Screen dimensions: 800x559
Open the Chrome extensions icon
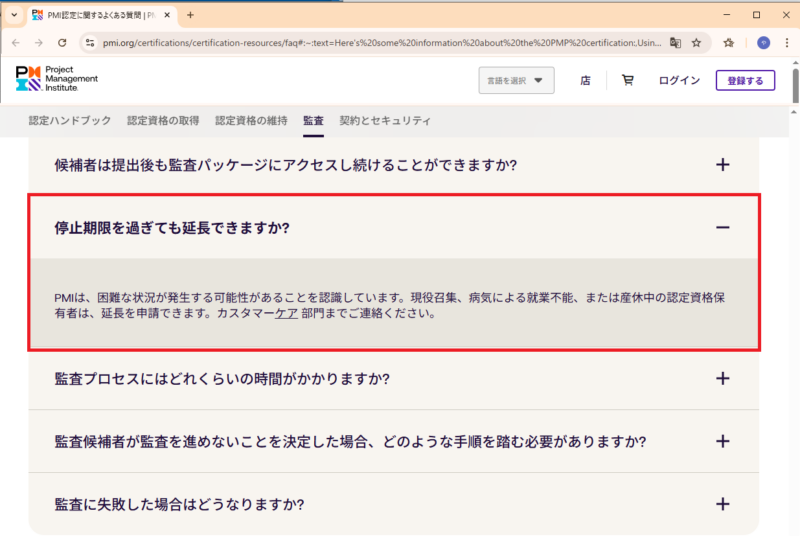pos(729,43)
